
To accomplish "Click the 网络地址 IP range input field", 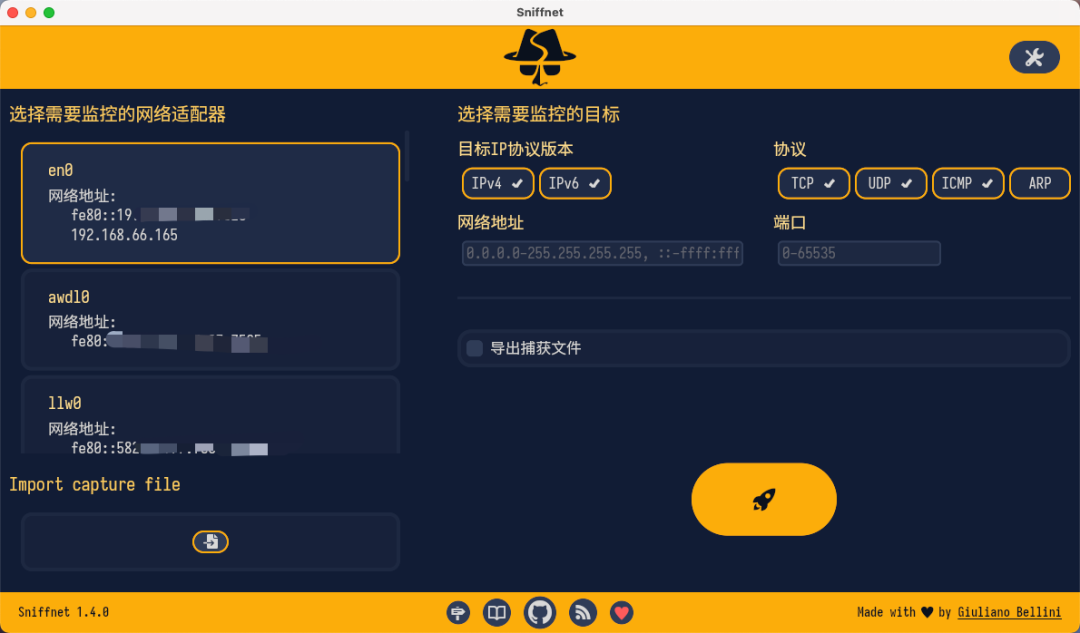I will 602,254.
